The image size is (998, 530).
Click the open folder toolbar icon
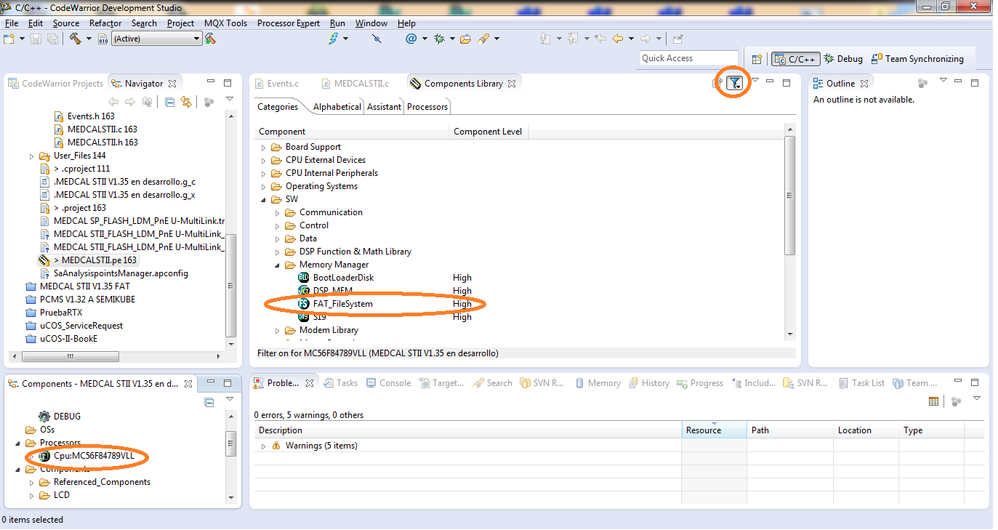pos(466,39)
